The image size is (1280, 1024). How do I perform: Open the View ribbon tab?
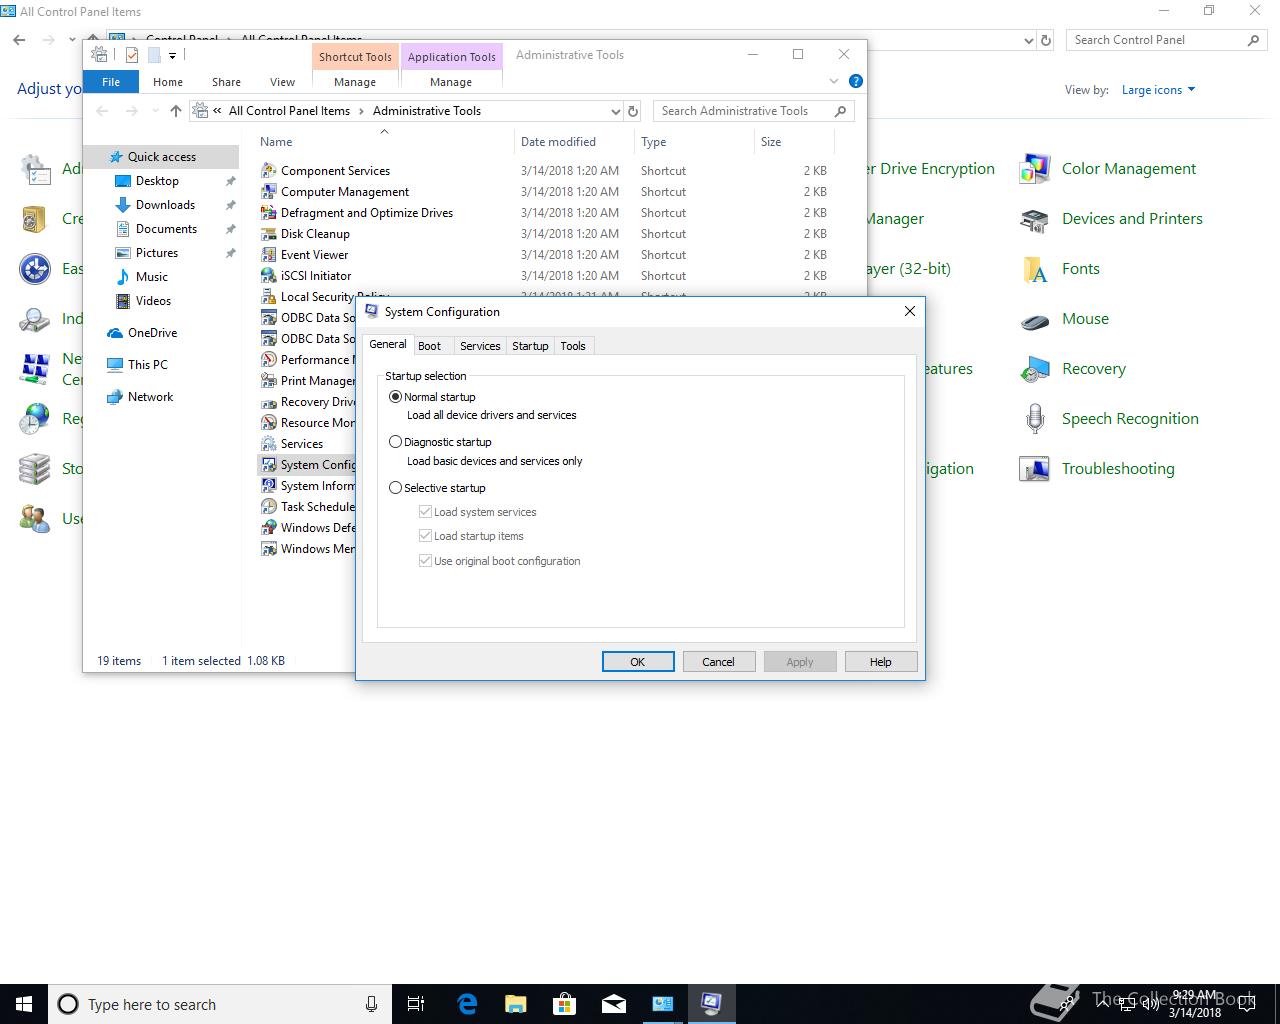[x=282, y=82]
